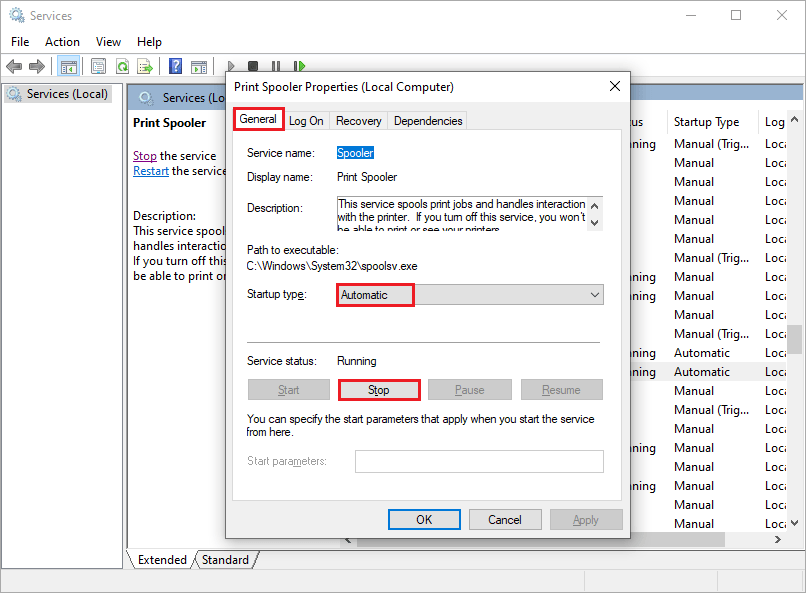Open the Action menu
Viewport: 806px width, 593px height.
point(62,41)
